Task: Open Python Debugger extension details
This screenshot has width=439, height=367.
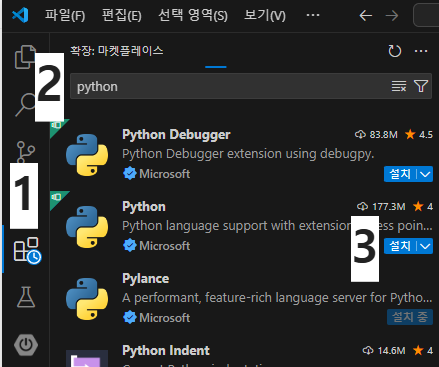Action: 176,135
